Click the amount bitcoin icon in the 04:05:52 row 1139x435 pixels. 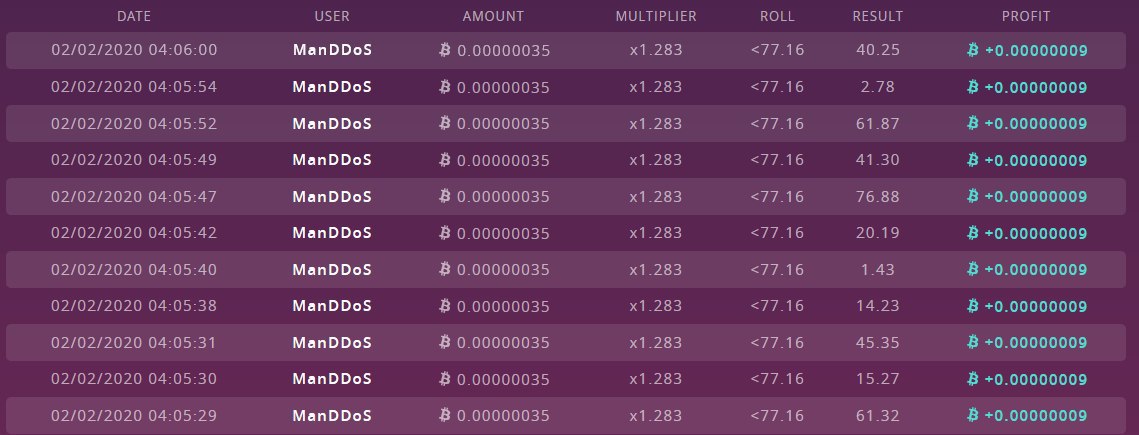(445, 123)
